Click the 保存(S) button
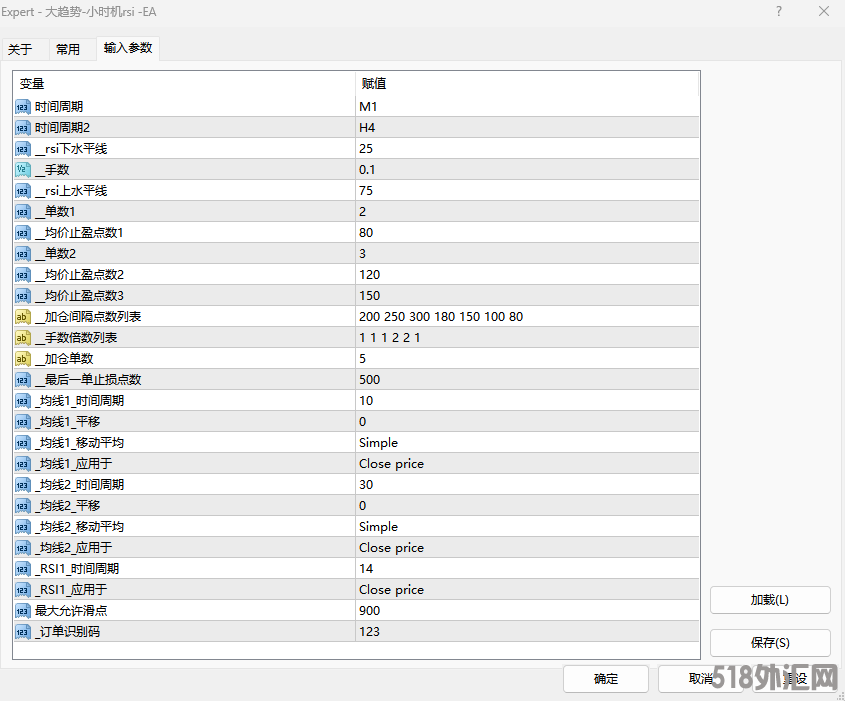 click(x=770, y=642)
